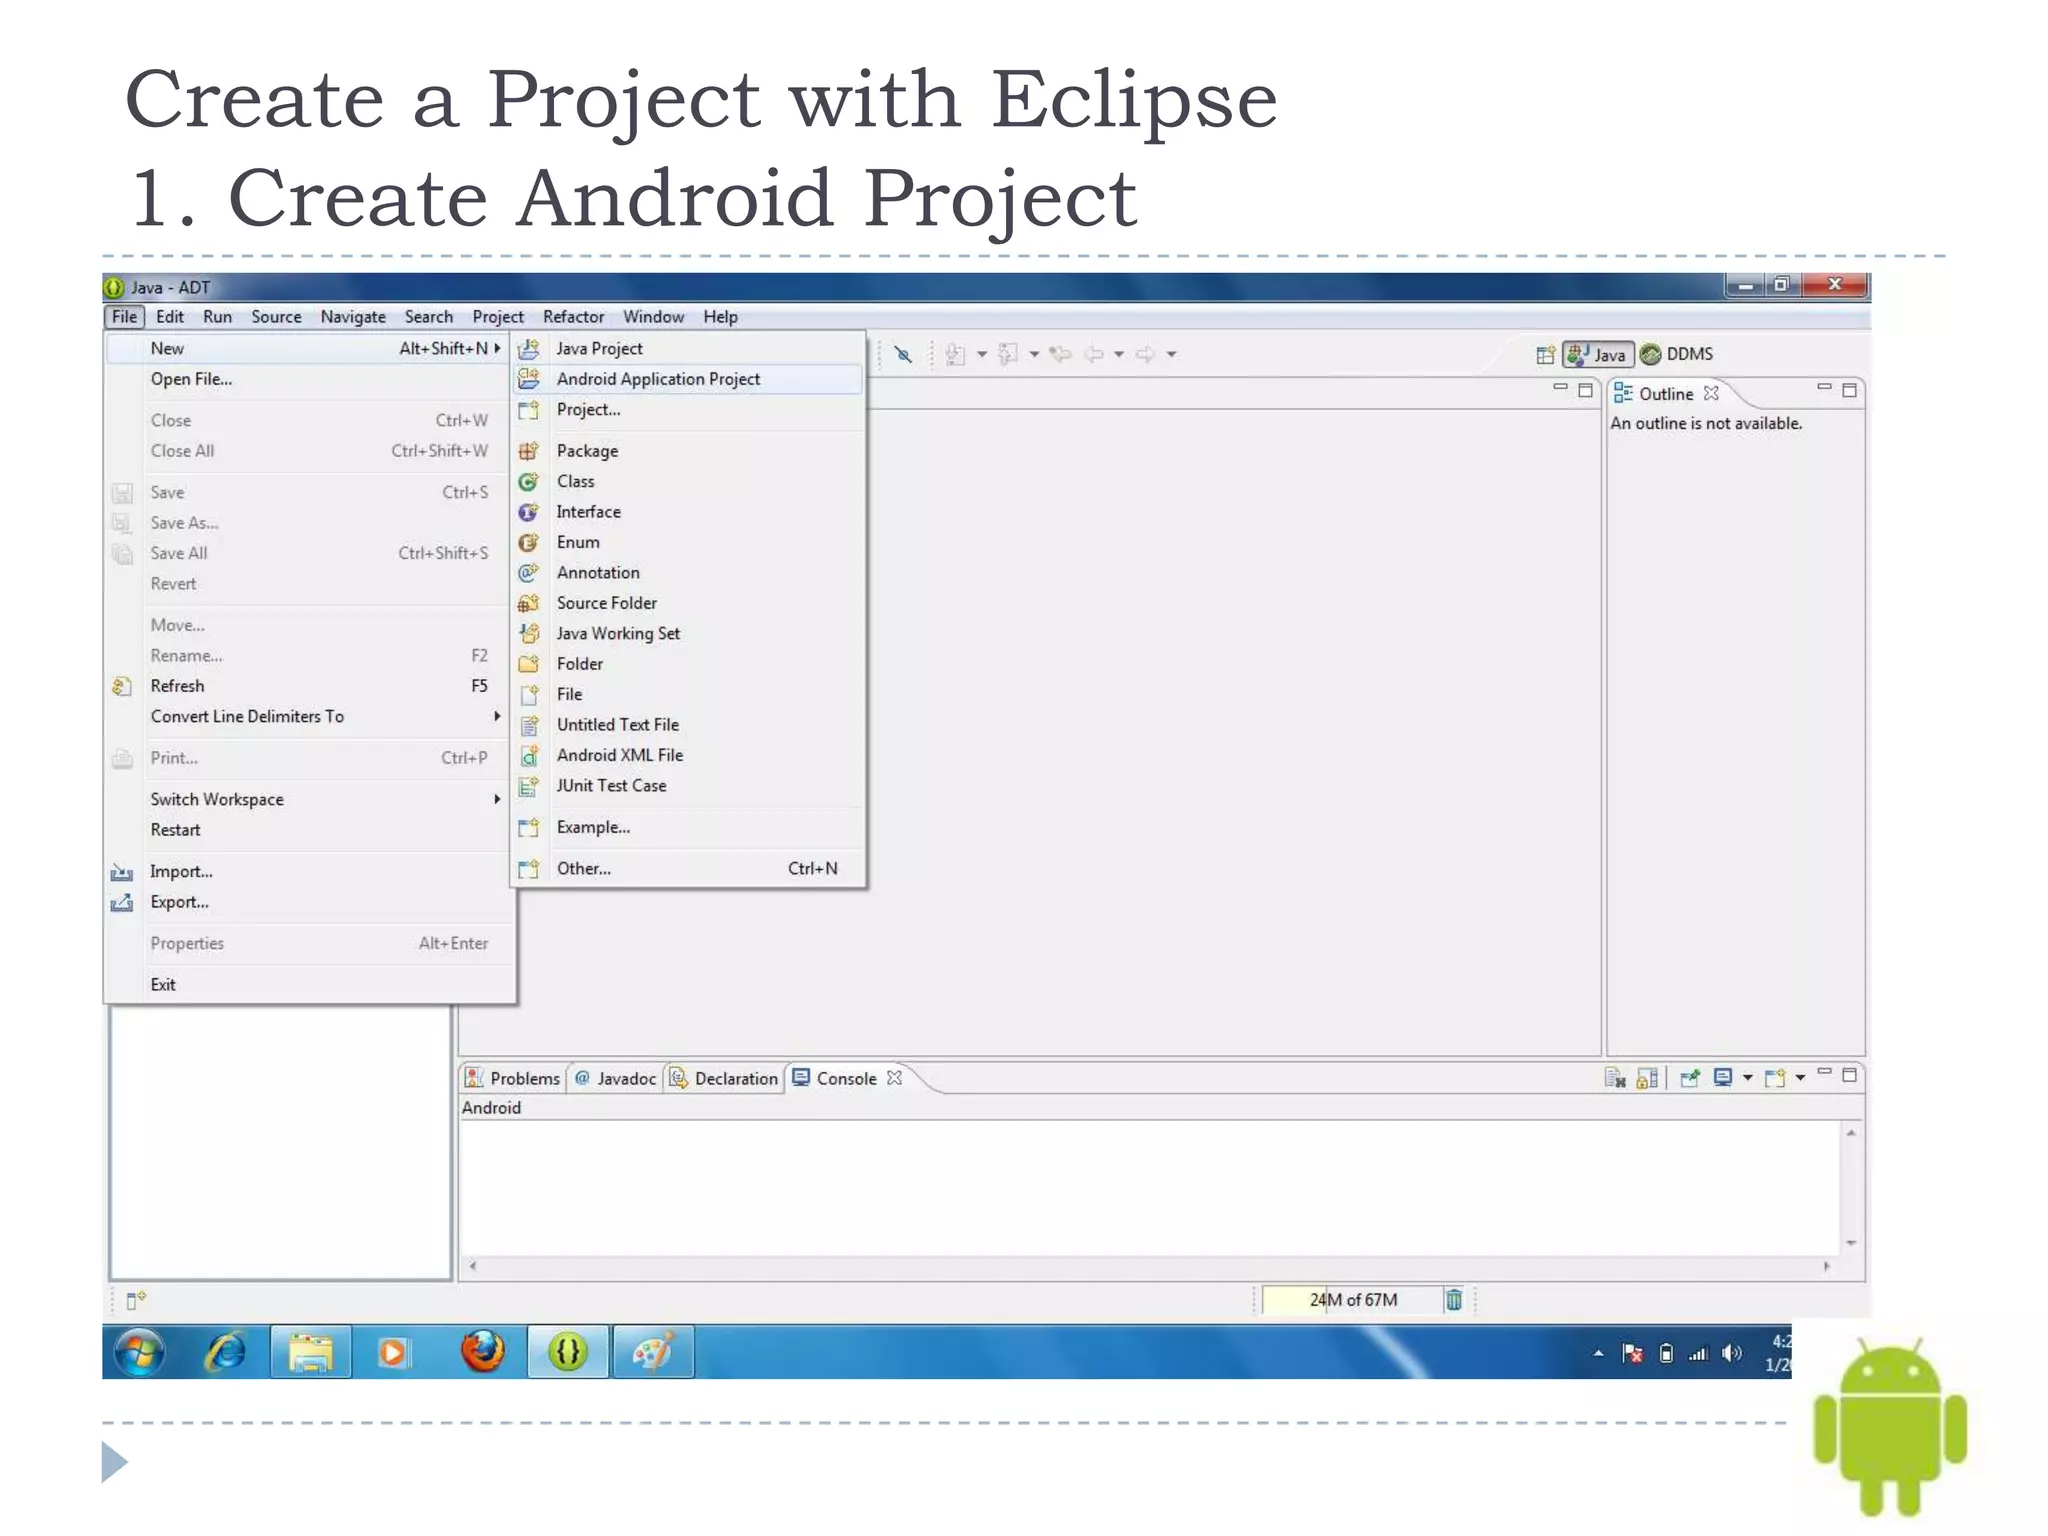Run garbage collector trash icon
Image resolution: width=2048 pixels, height=1536 pixels.
tap(1454, 1300)
